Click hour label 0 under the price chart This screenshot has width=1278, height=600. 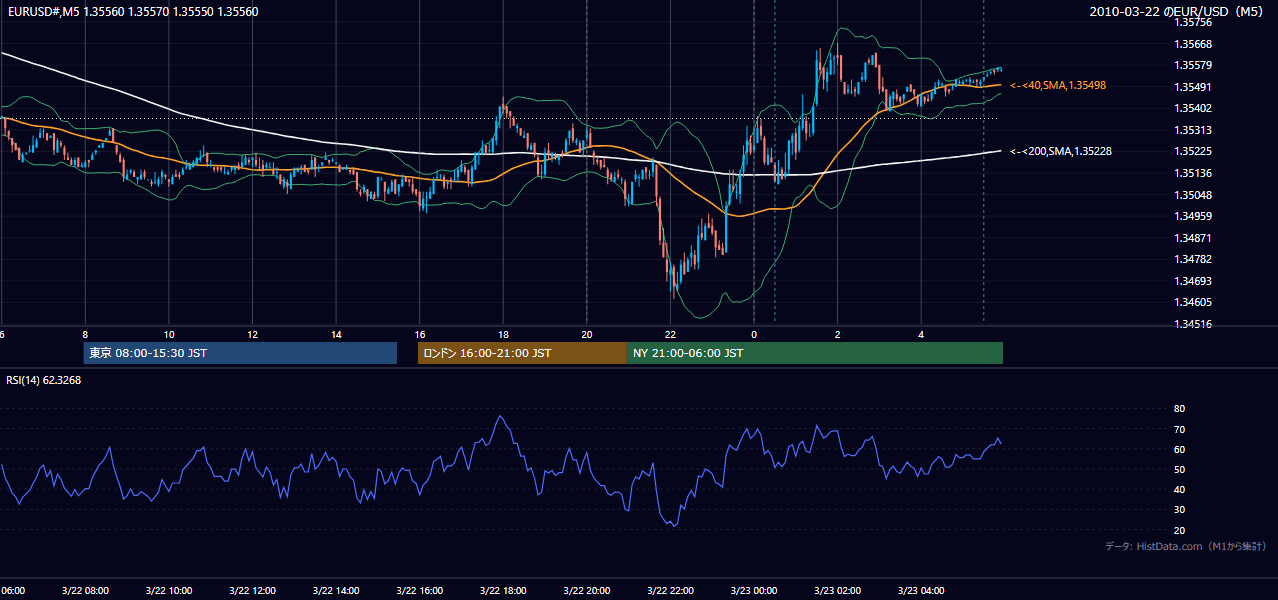[x=754, y=334]
